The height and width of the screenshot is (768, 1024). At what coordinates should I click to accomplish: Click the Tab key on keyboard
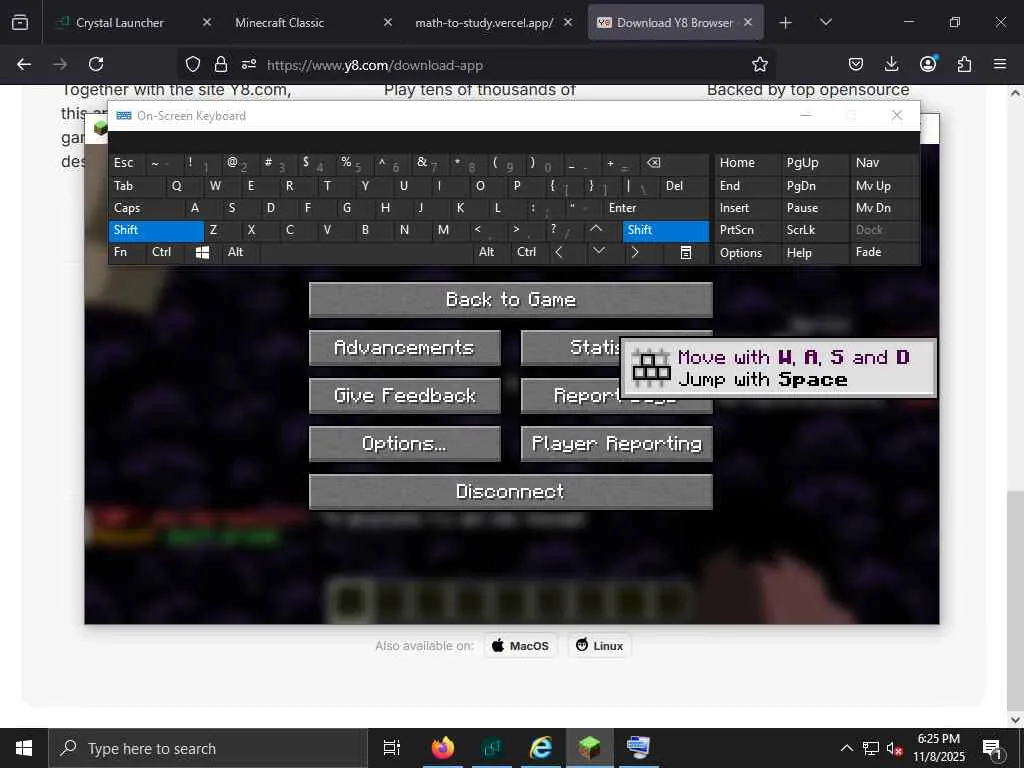pyautogui.click(x=136, y=186)
